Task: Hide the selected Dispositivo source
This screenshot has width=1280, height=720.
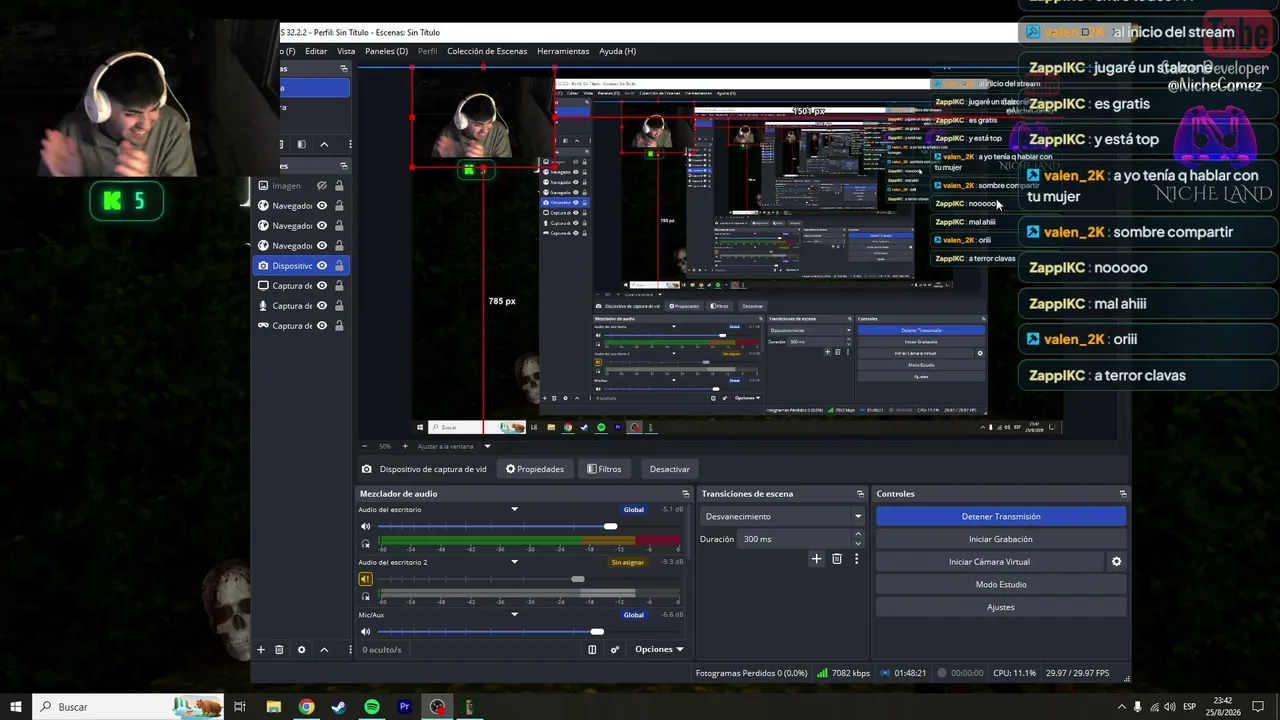Action: (x=322, y=266)
